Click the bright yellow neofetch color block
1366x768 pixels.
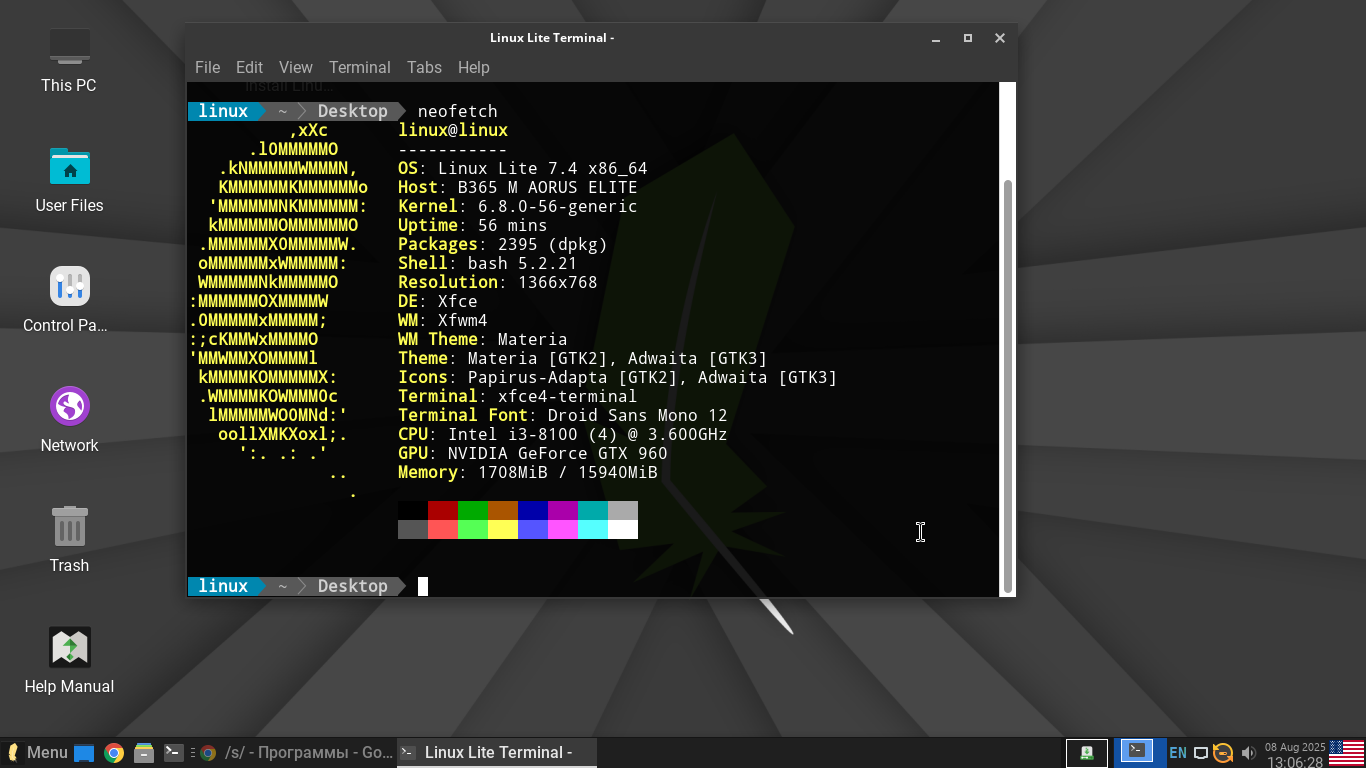[503, 529]
